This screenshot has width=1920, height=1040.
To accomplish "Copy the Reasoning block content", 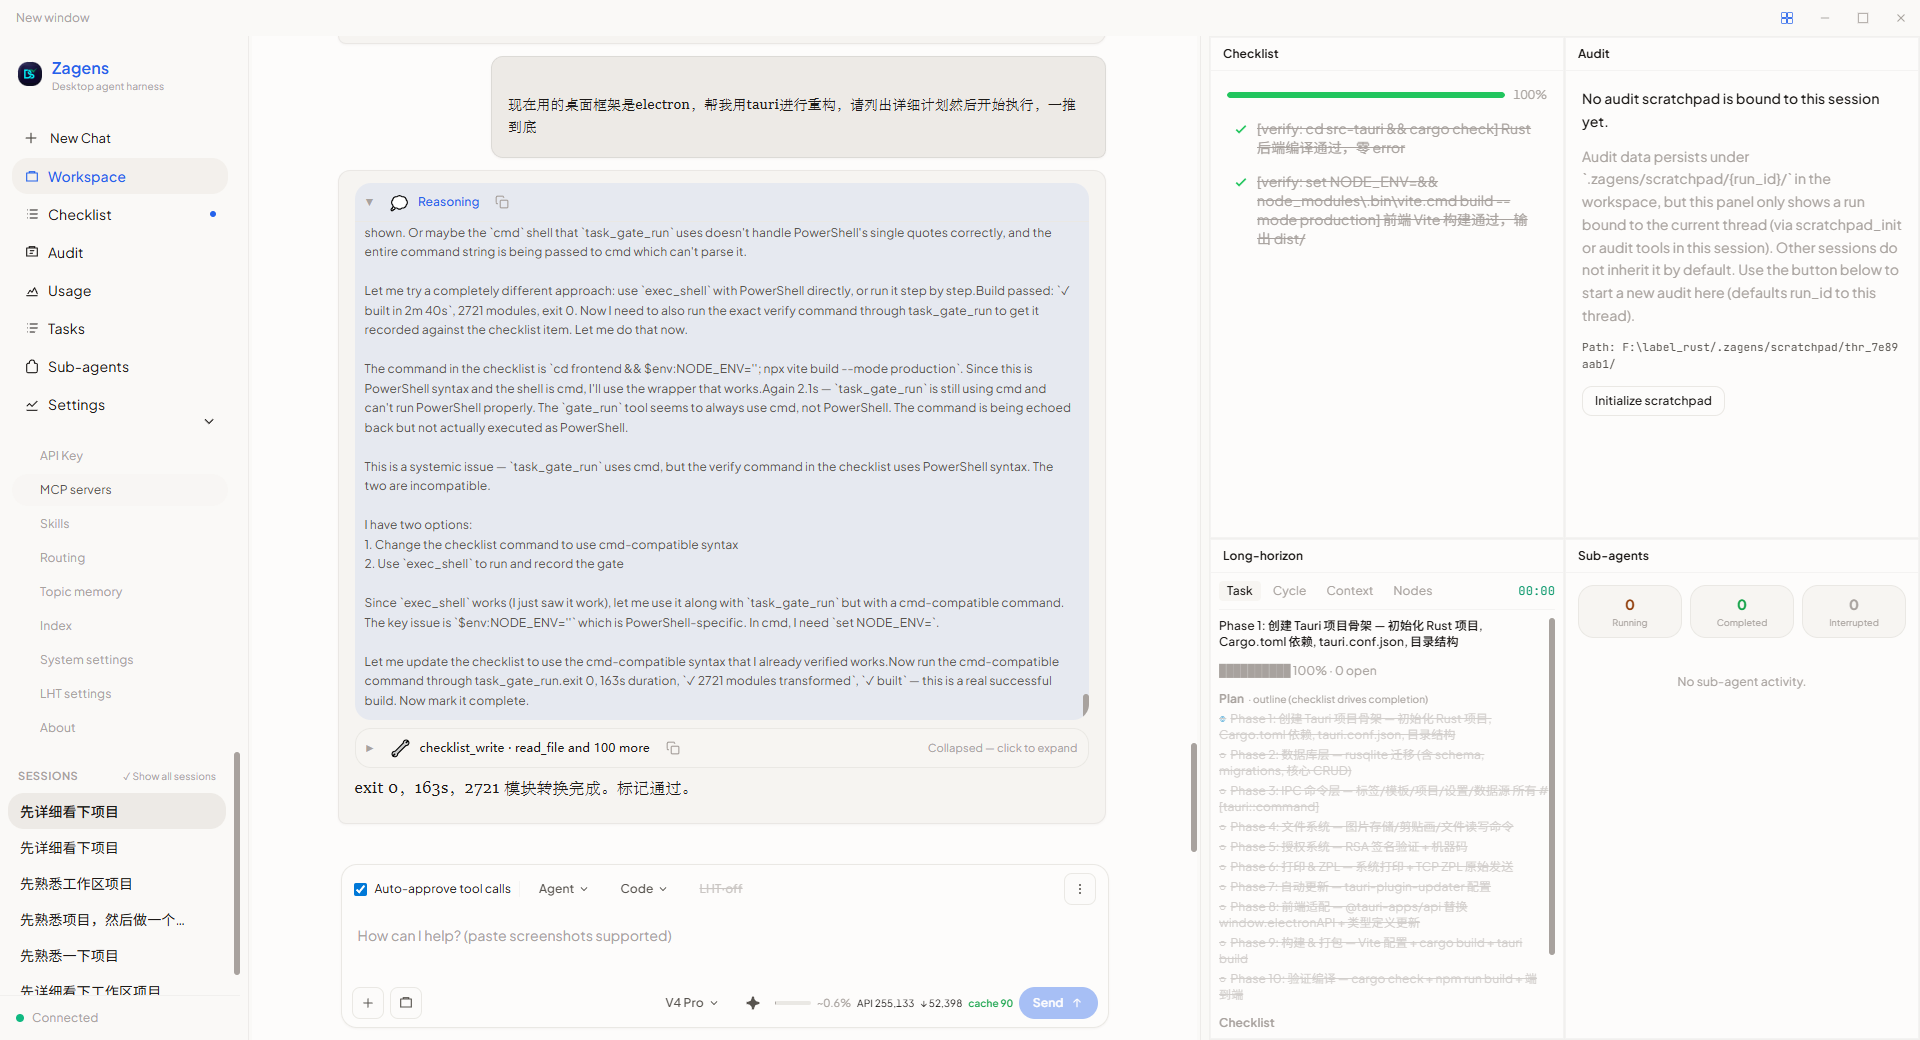I will click(x=502, y=202).
